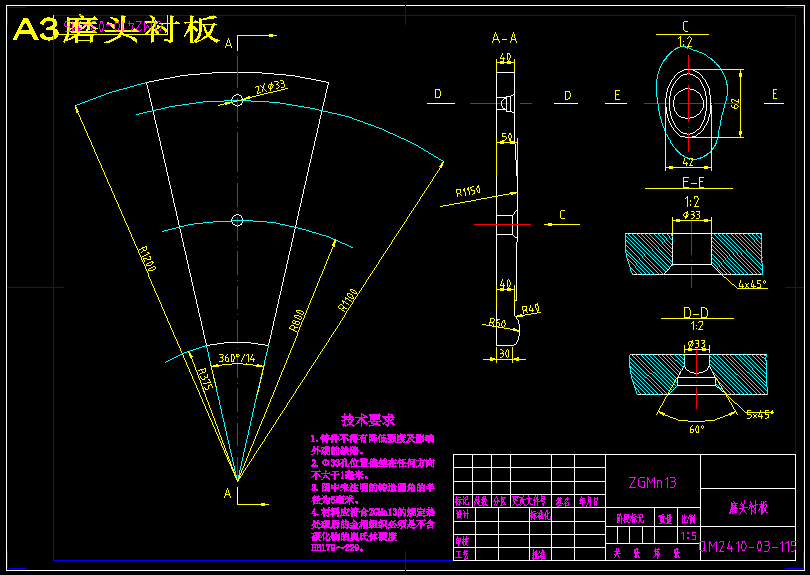The height and width of the screenshot is (575, 810).
Task: Click the drawing number "QM2410-03-115"
Action: [748, 547]
